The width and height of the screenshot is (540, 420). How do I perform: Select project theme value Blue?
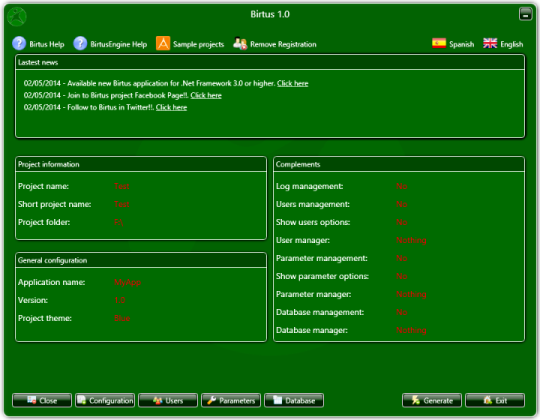coord(122,318)
